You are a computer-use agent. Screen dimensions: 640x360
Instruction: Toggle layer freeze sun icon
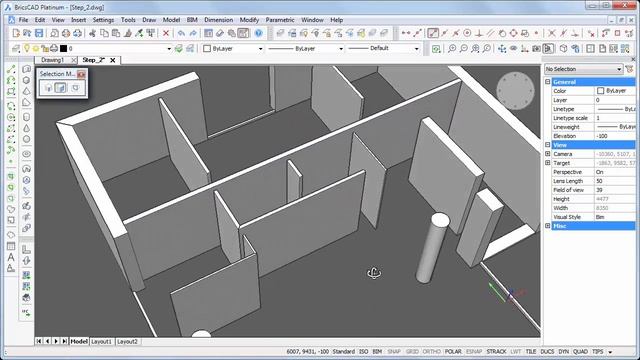tap(36, 49)
